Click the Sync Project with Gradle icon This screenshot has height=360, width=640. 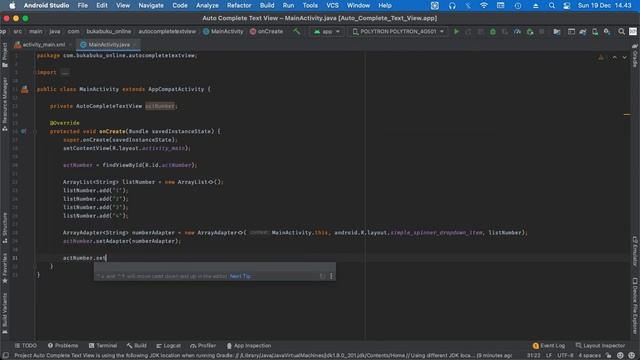(x=583, y=31)
